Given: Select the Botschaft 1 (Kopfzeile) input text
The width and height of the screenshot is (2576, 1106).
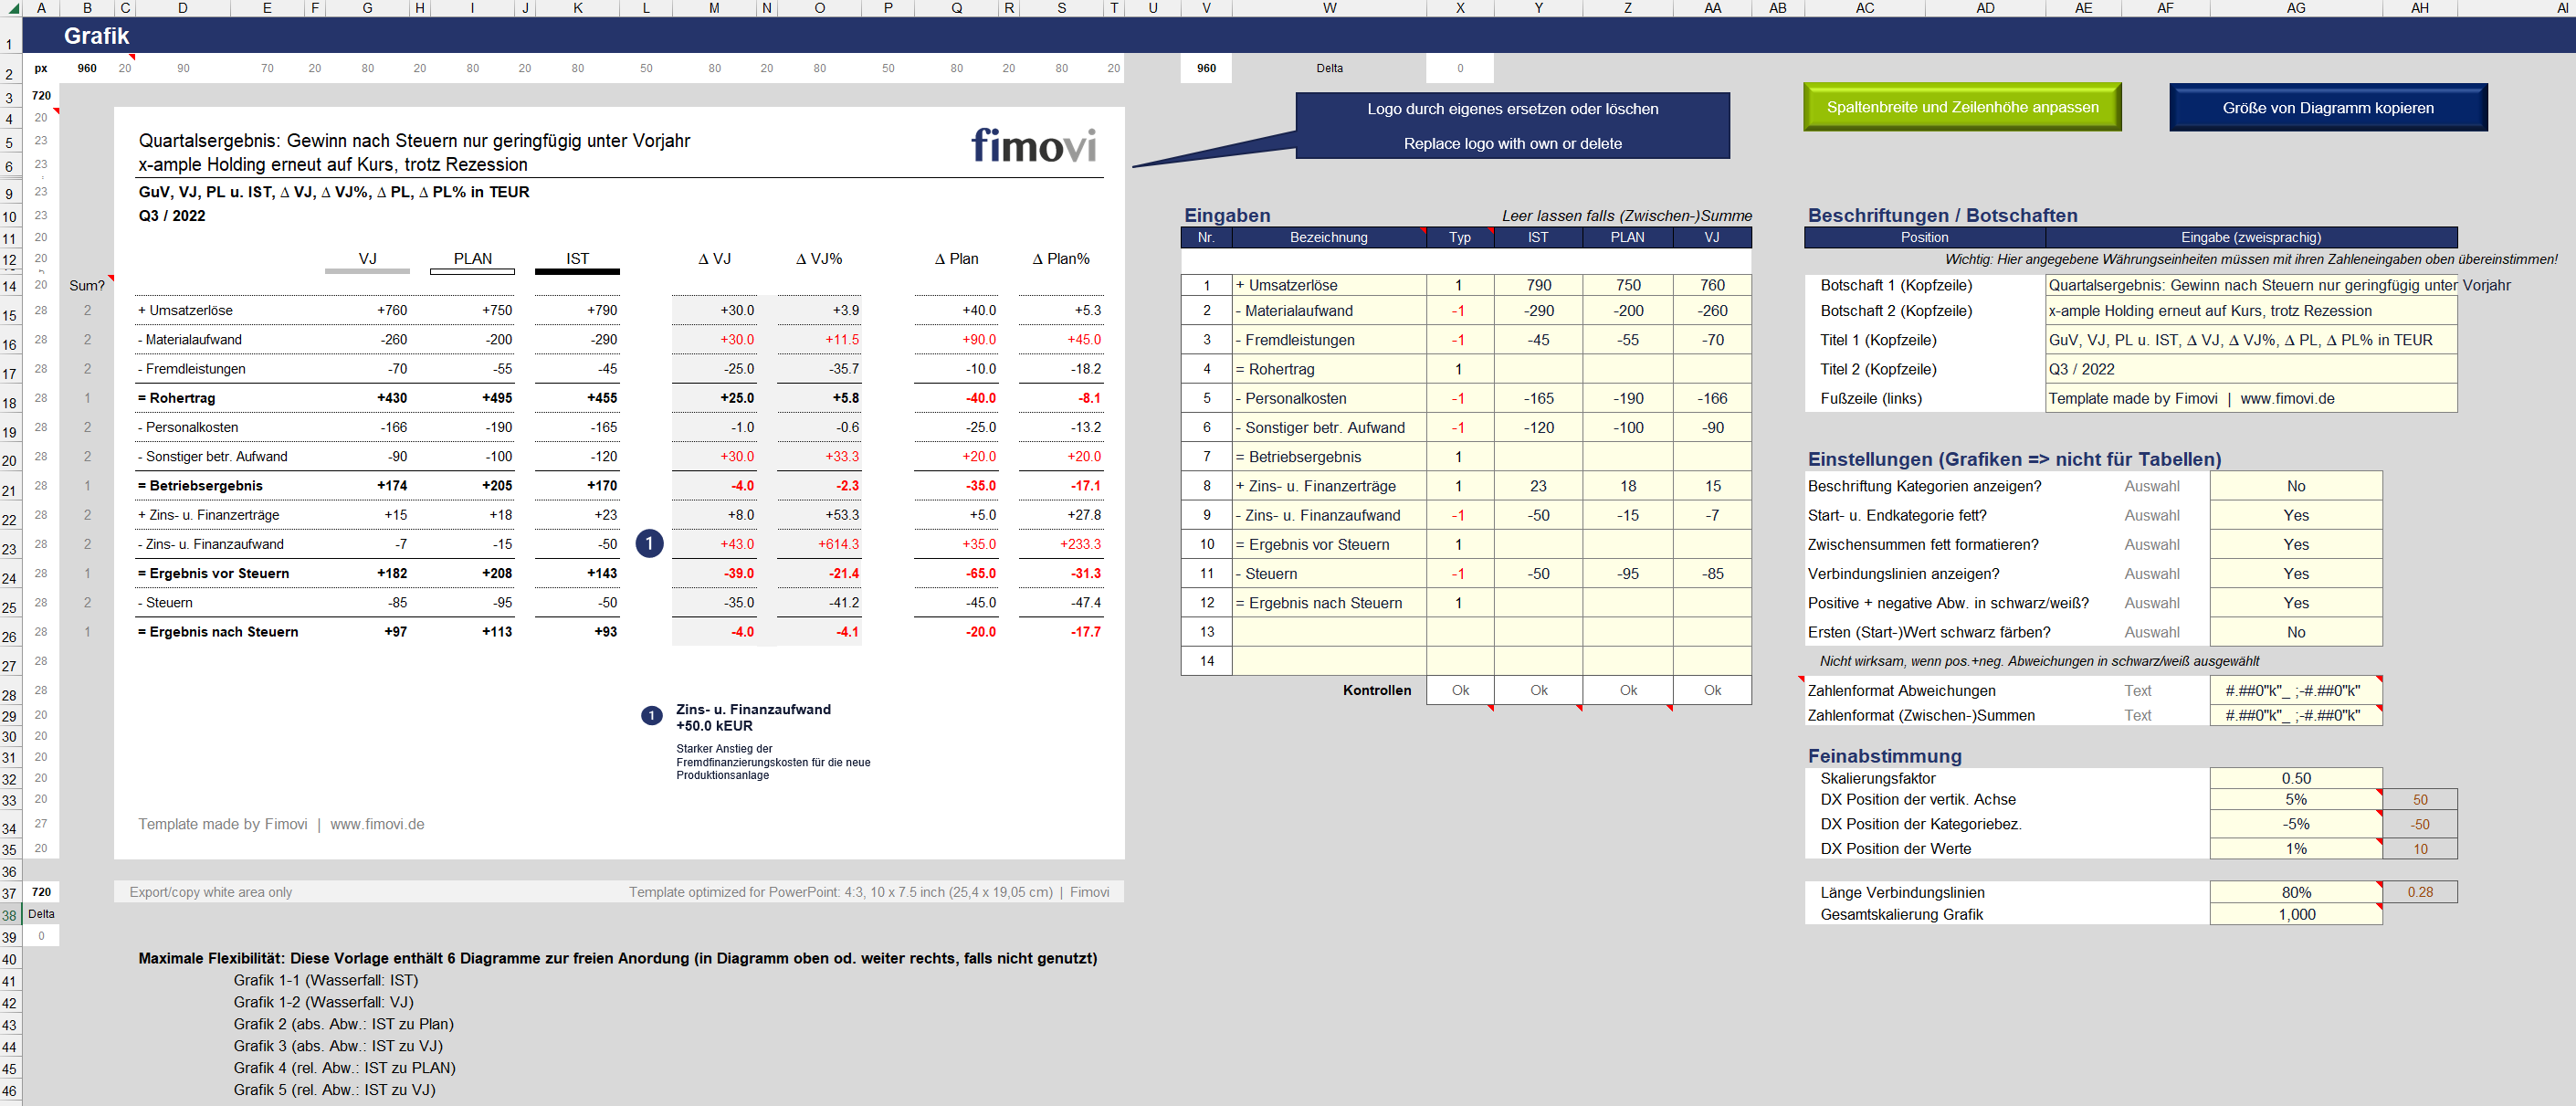Looking at the screenshot, I should [x=2279, y=285].
